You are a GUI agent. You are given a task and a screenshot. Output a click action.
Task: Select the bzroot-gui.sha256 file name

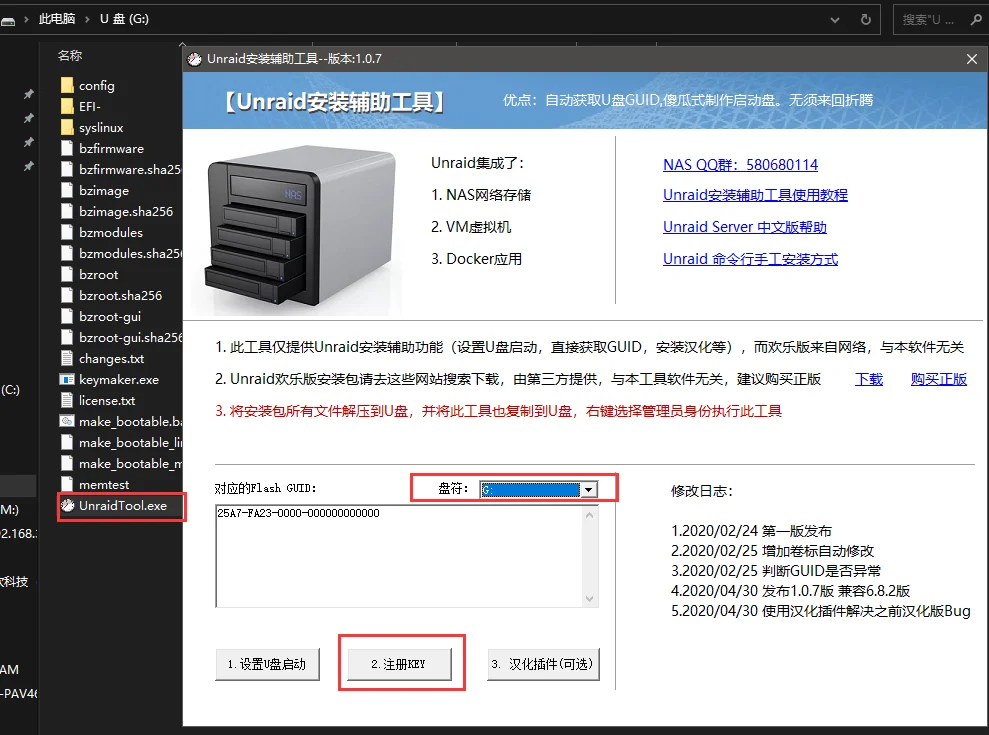pyautogui.click(x=131, y=337)
